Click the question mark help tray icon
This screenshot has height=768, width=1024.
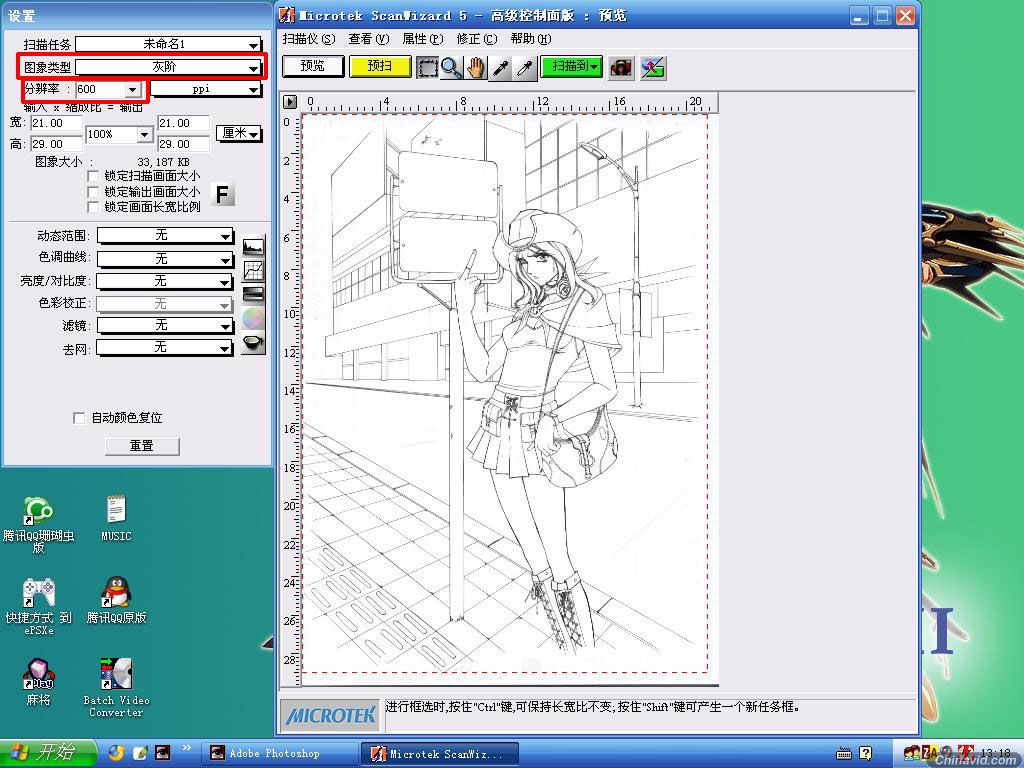pos(866,754)
